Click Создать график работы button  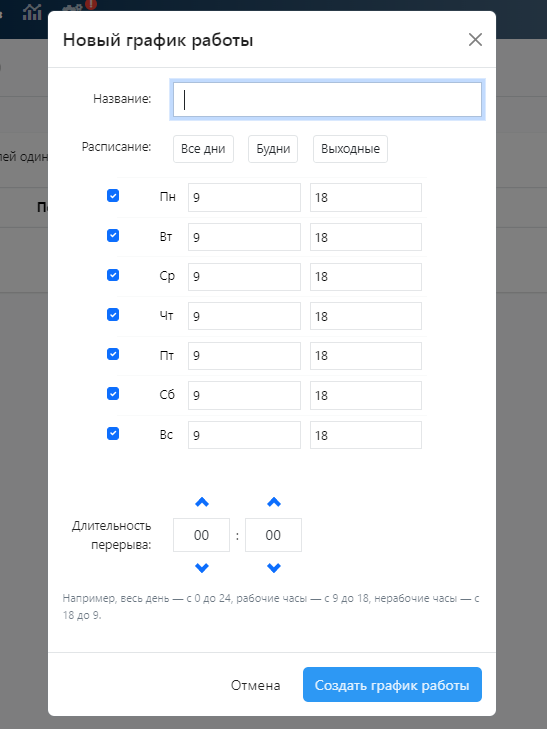392,685
